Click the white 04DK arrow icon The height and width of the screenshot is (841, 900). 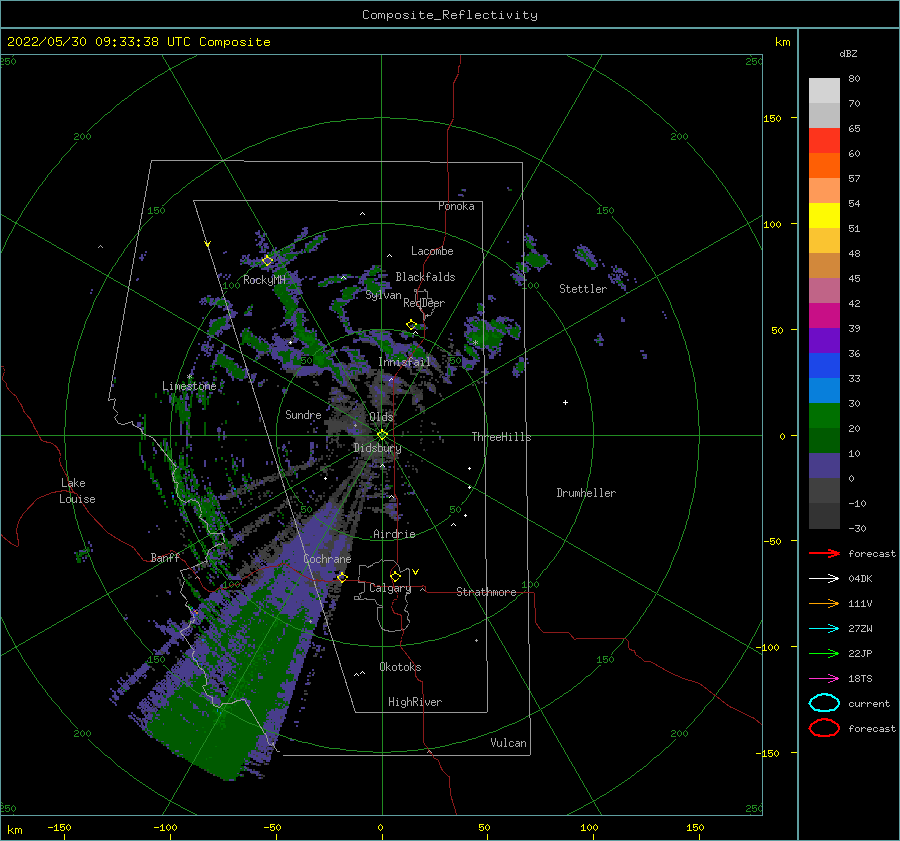824,578
